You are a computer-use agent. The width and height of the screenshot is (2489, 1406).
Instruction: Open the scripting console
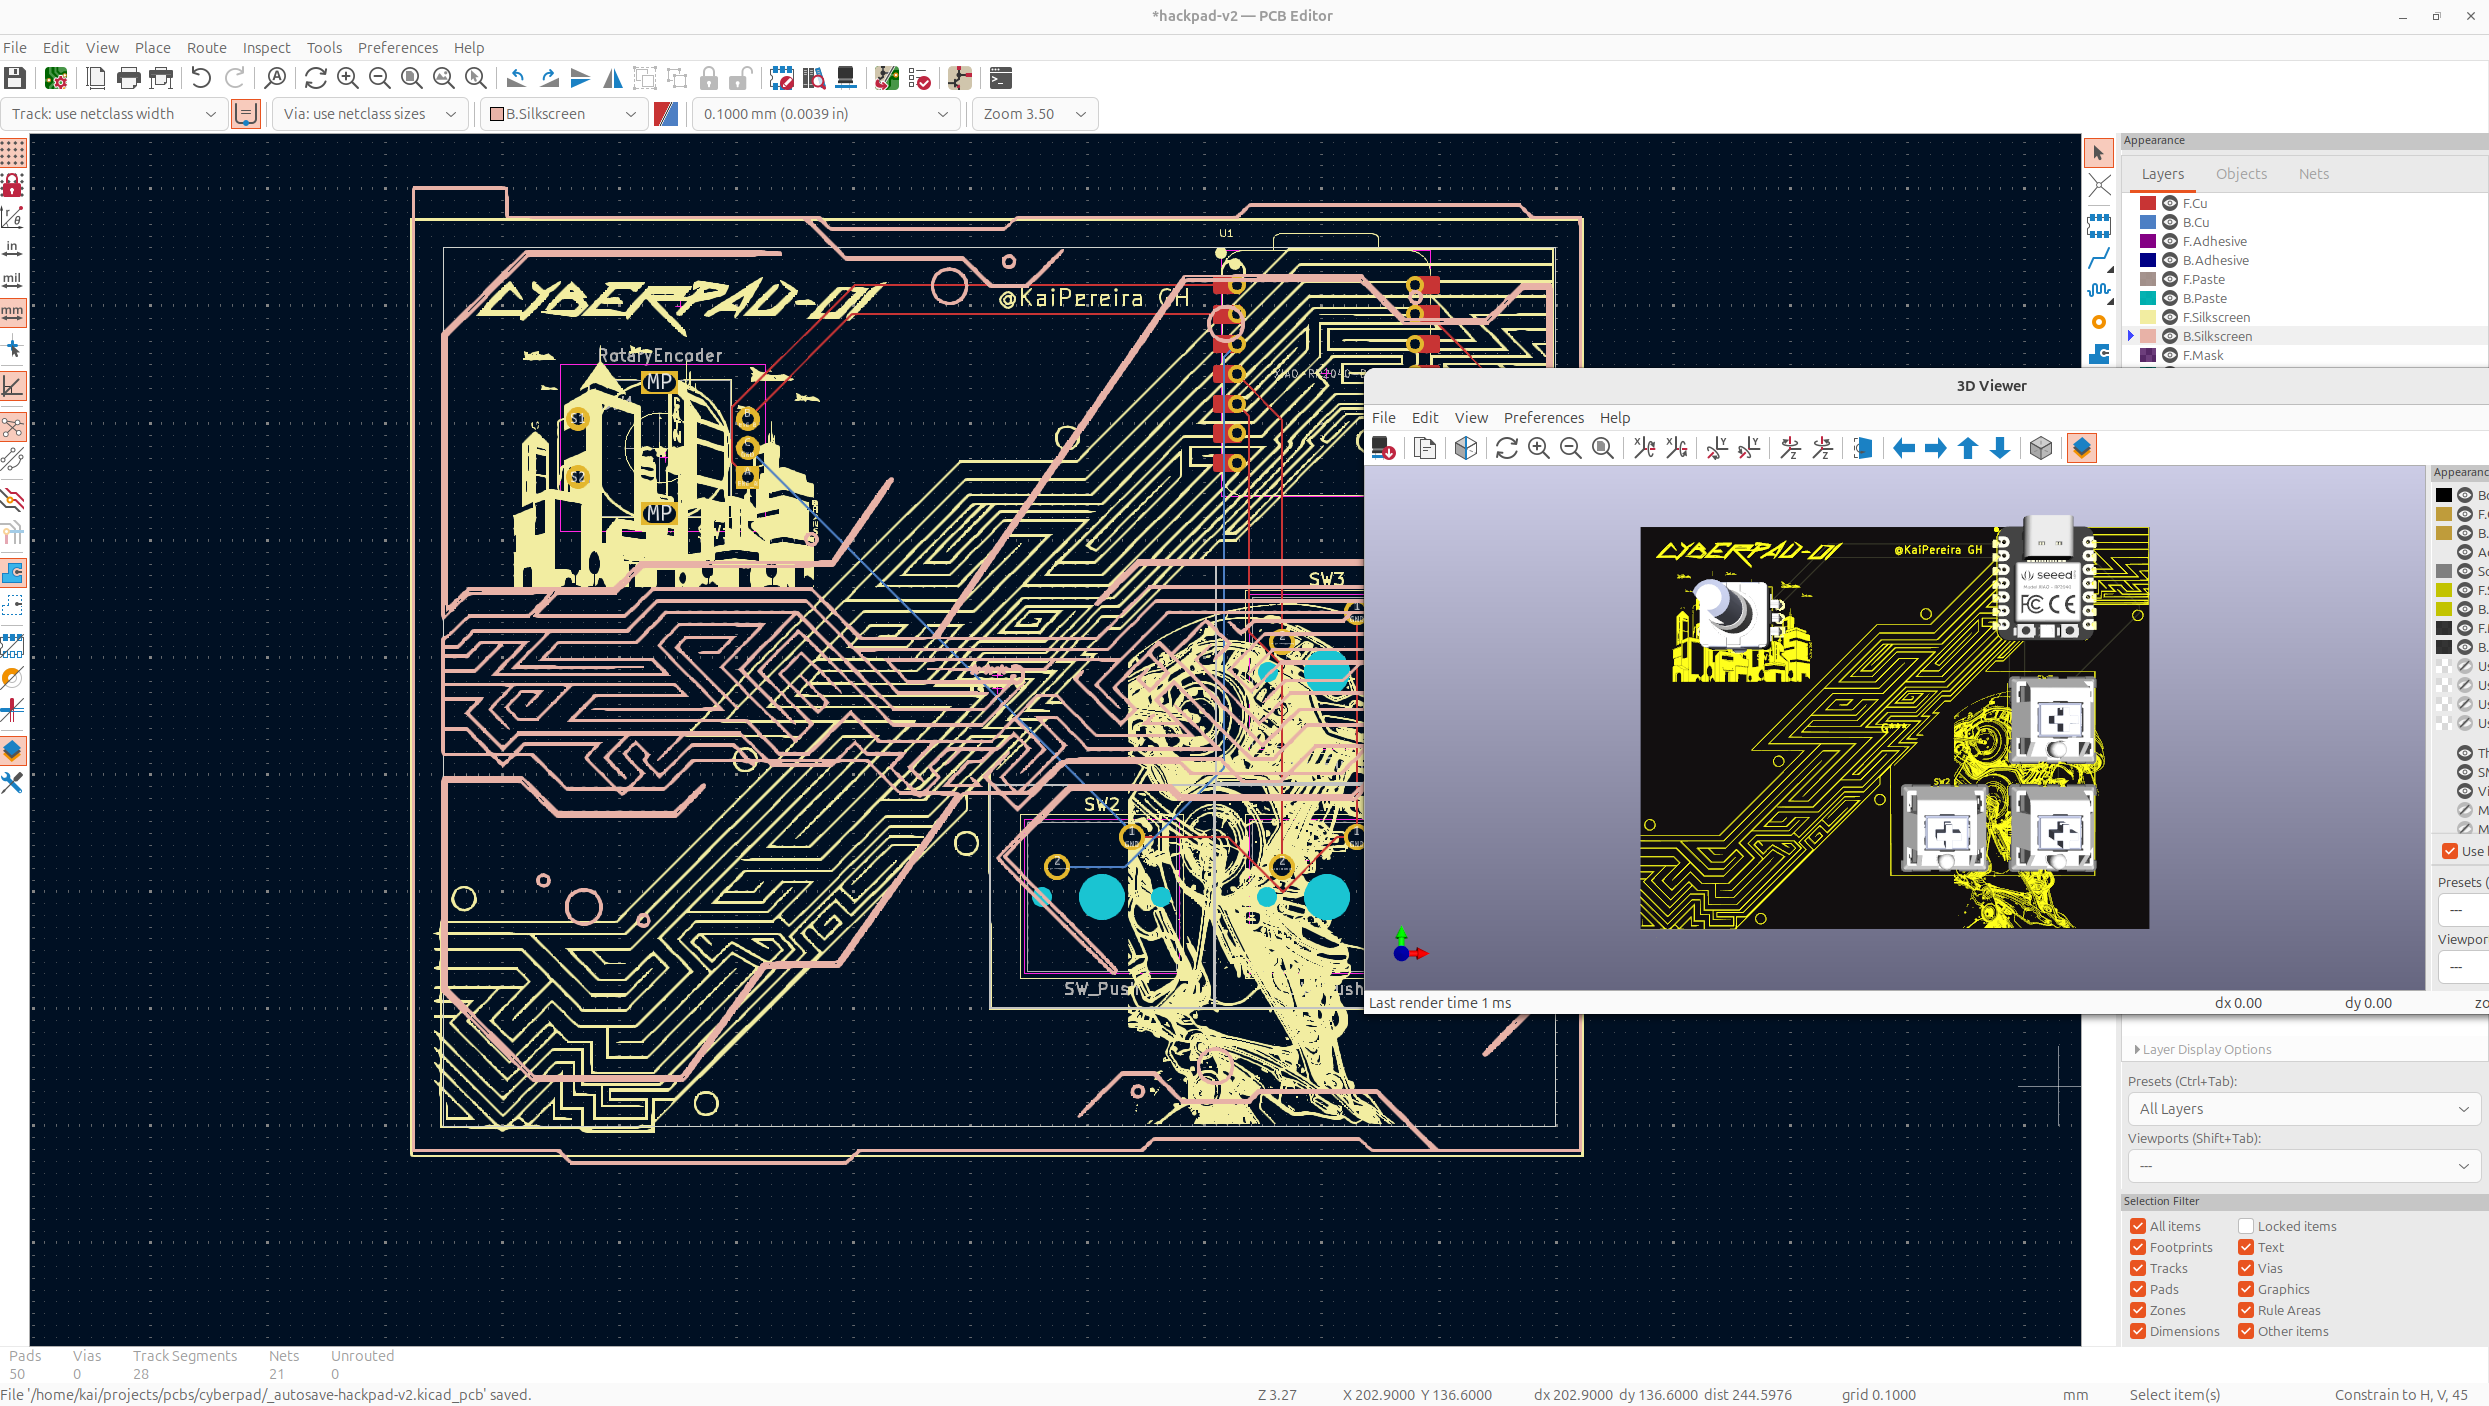click(1001, 78)
